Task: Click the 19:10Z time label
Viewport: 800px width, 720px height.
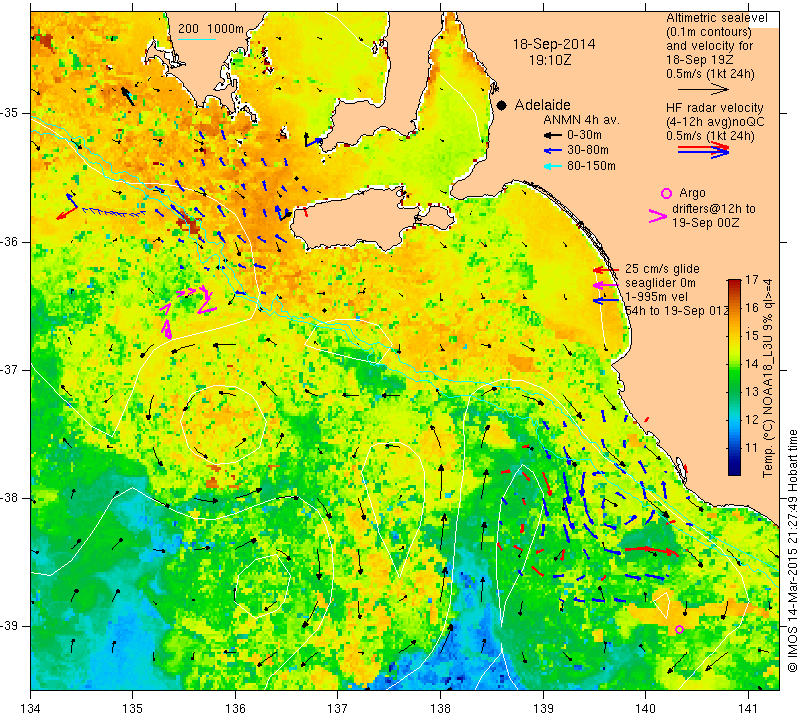Action: tap(550, 60)
